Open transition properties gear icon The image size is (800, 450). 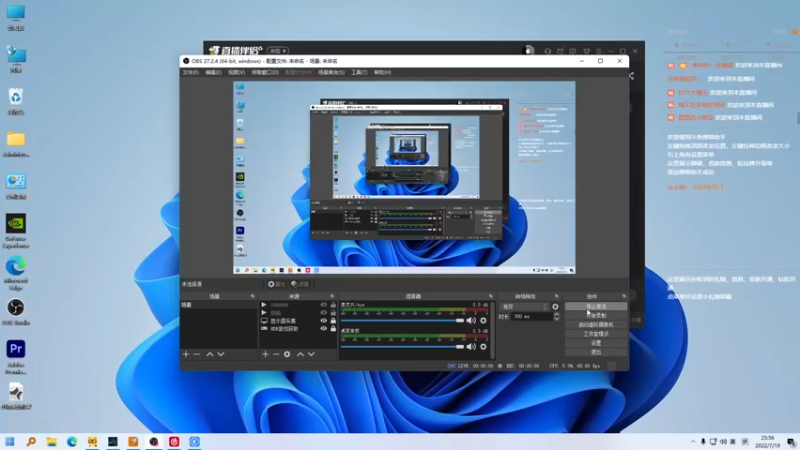point(555,307)
